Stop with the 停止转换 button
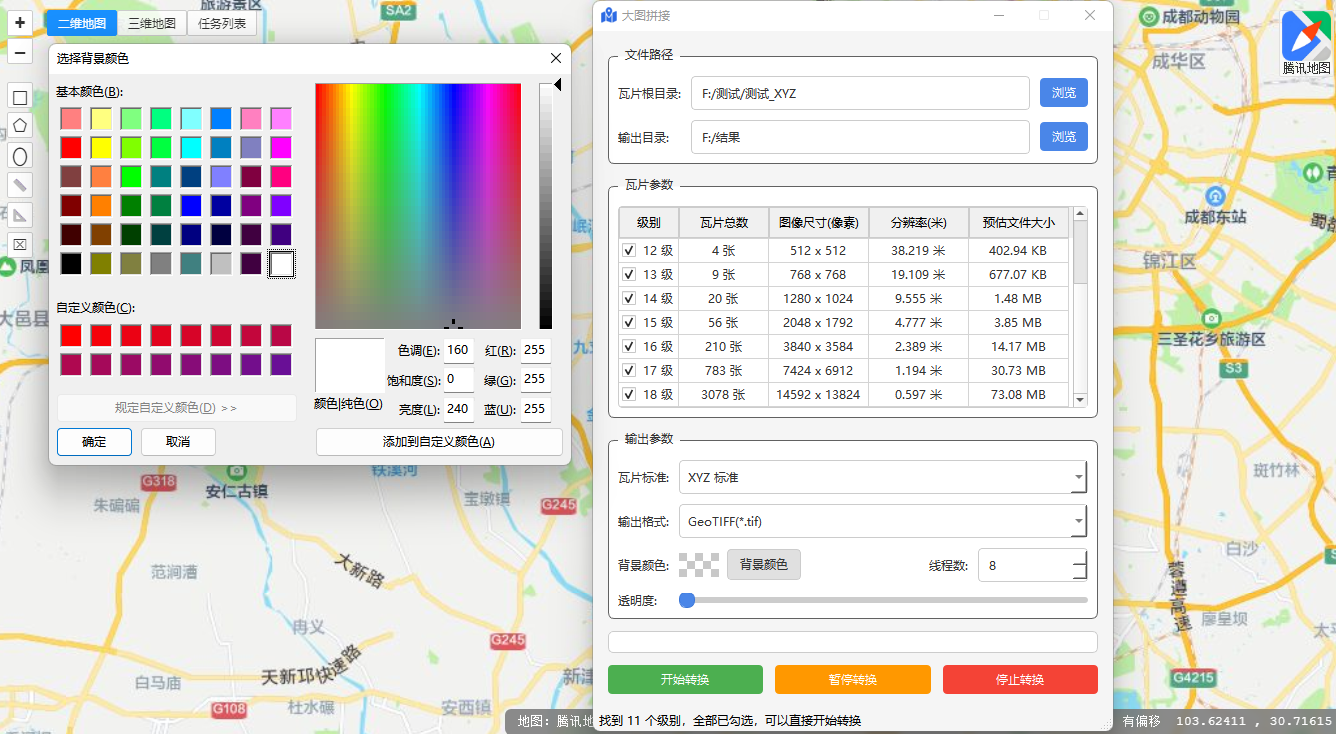 coord(1020,680)
